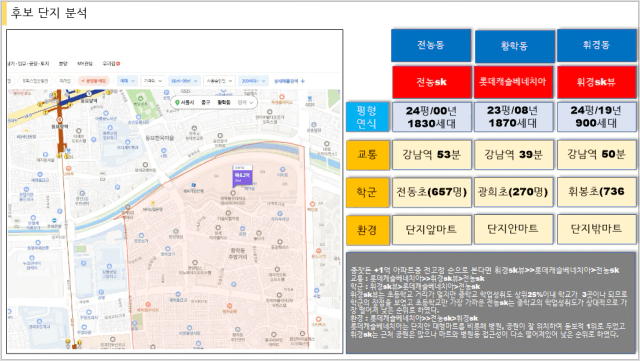Toggle the red-checked 분양 제외 filter chip
640x361 pixels.
click(94, 81)
